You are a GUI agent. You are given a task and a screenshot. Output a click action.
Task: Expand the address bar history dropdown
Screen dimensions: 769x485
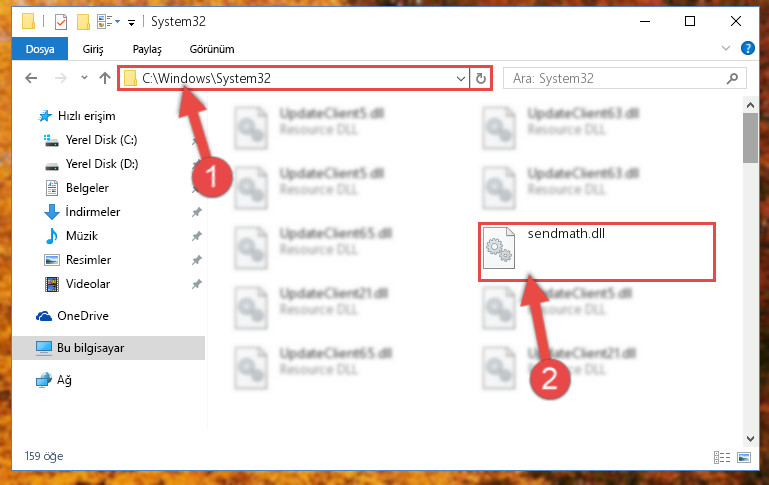tap(461, 78)
